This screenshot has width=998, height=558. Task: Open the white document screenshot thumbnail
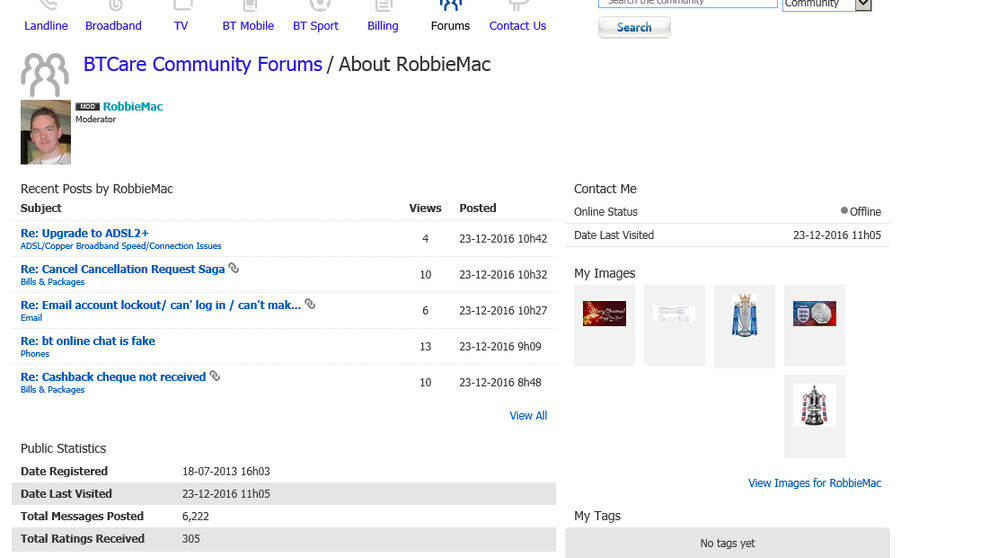(675, 313)
